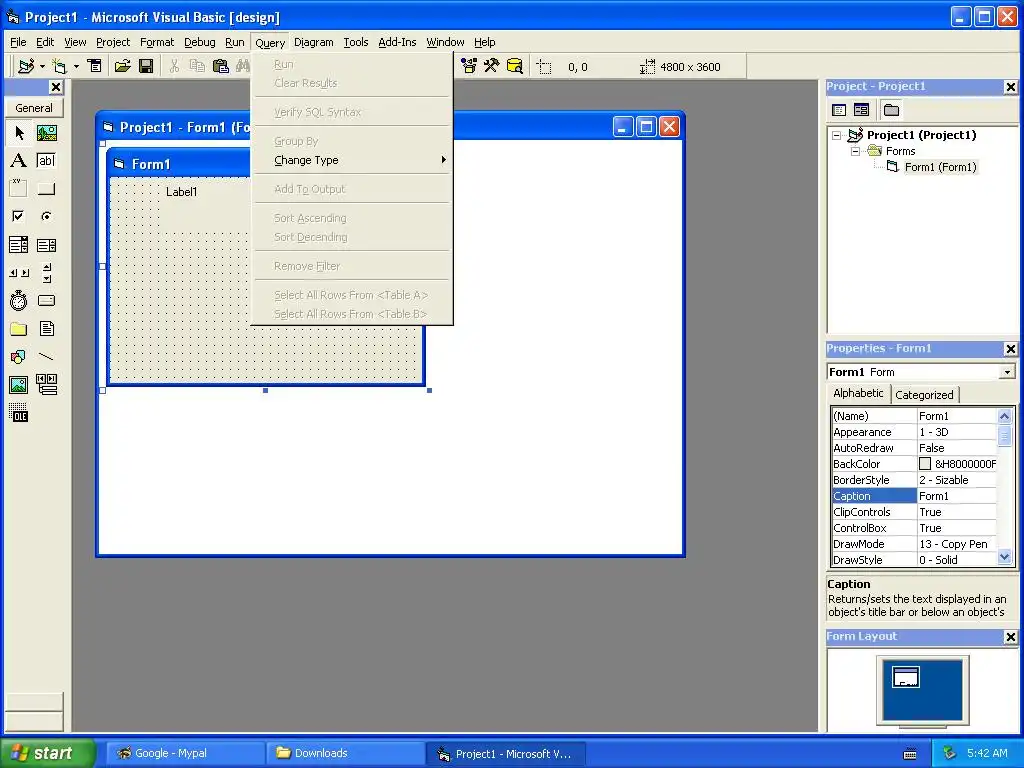
Task: Click the DrawMode value 13 - Copy Pen
Action: tap(957, 544)
